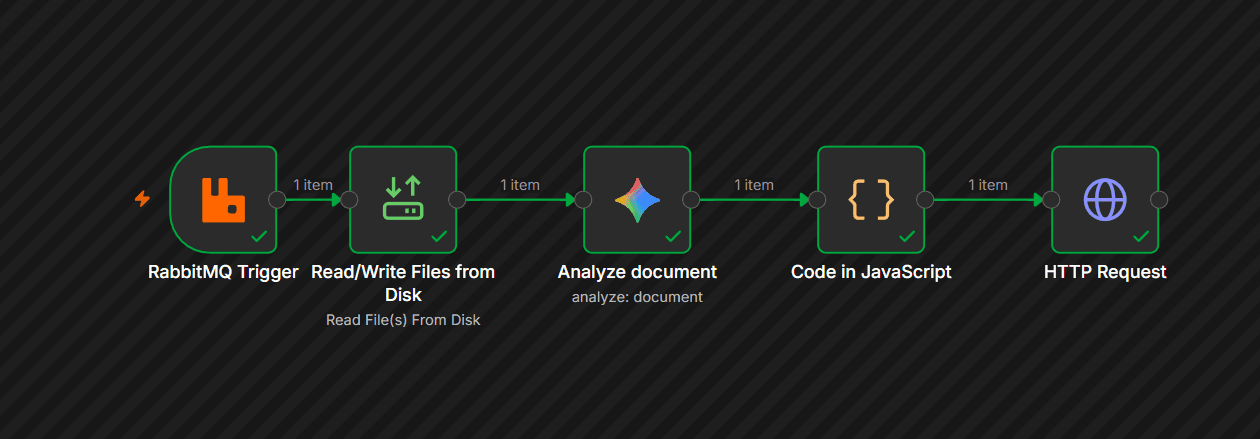Click '1 item' label before HTTP Request
Image resolution: width=1260 pixels, height=439 pixels.
tap(988, 185)
